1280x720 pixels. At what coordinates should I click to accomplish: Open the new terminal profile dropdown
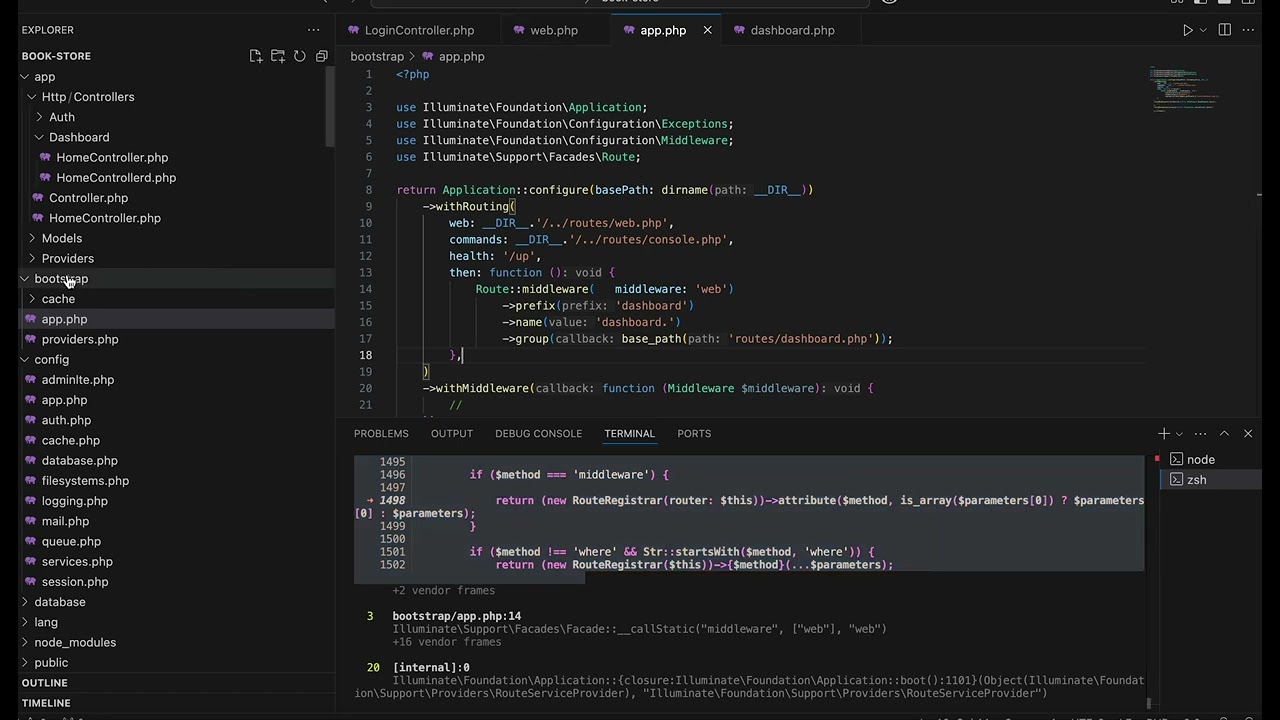[x=1179, y=434]
